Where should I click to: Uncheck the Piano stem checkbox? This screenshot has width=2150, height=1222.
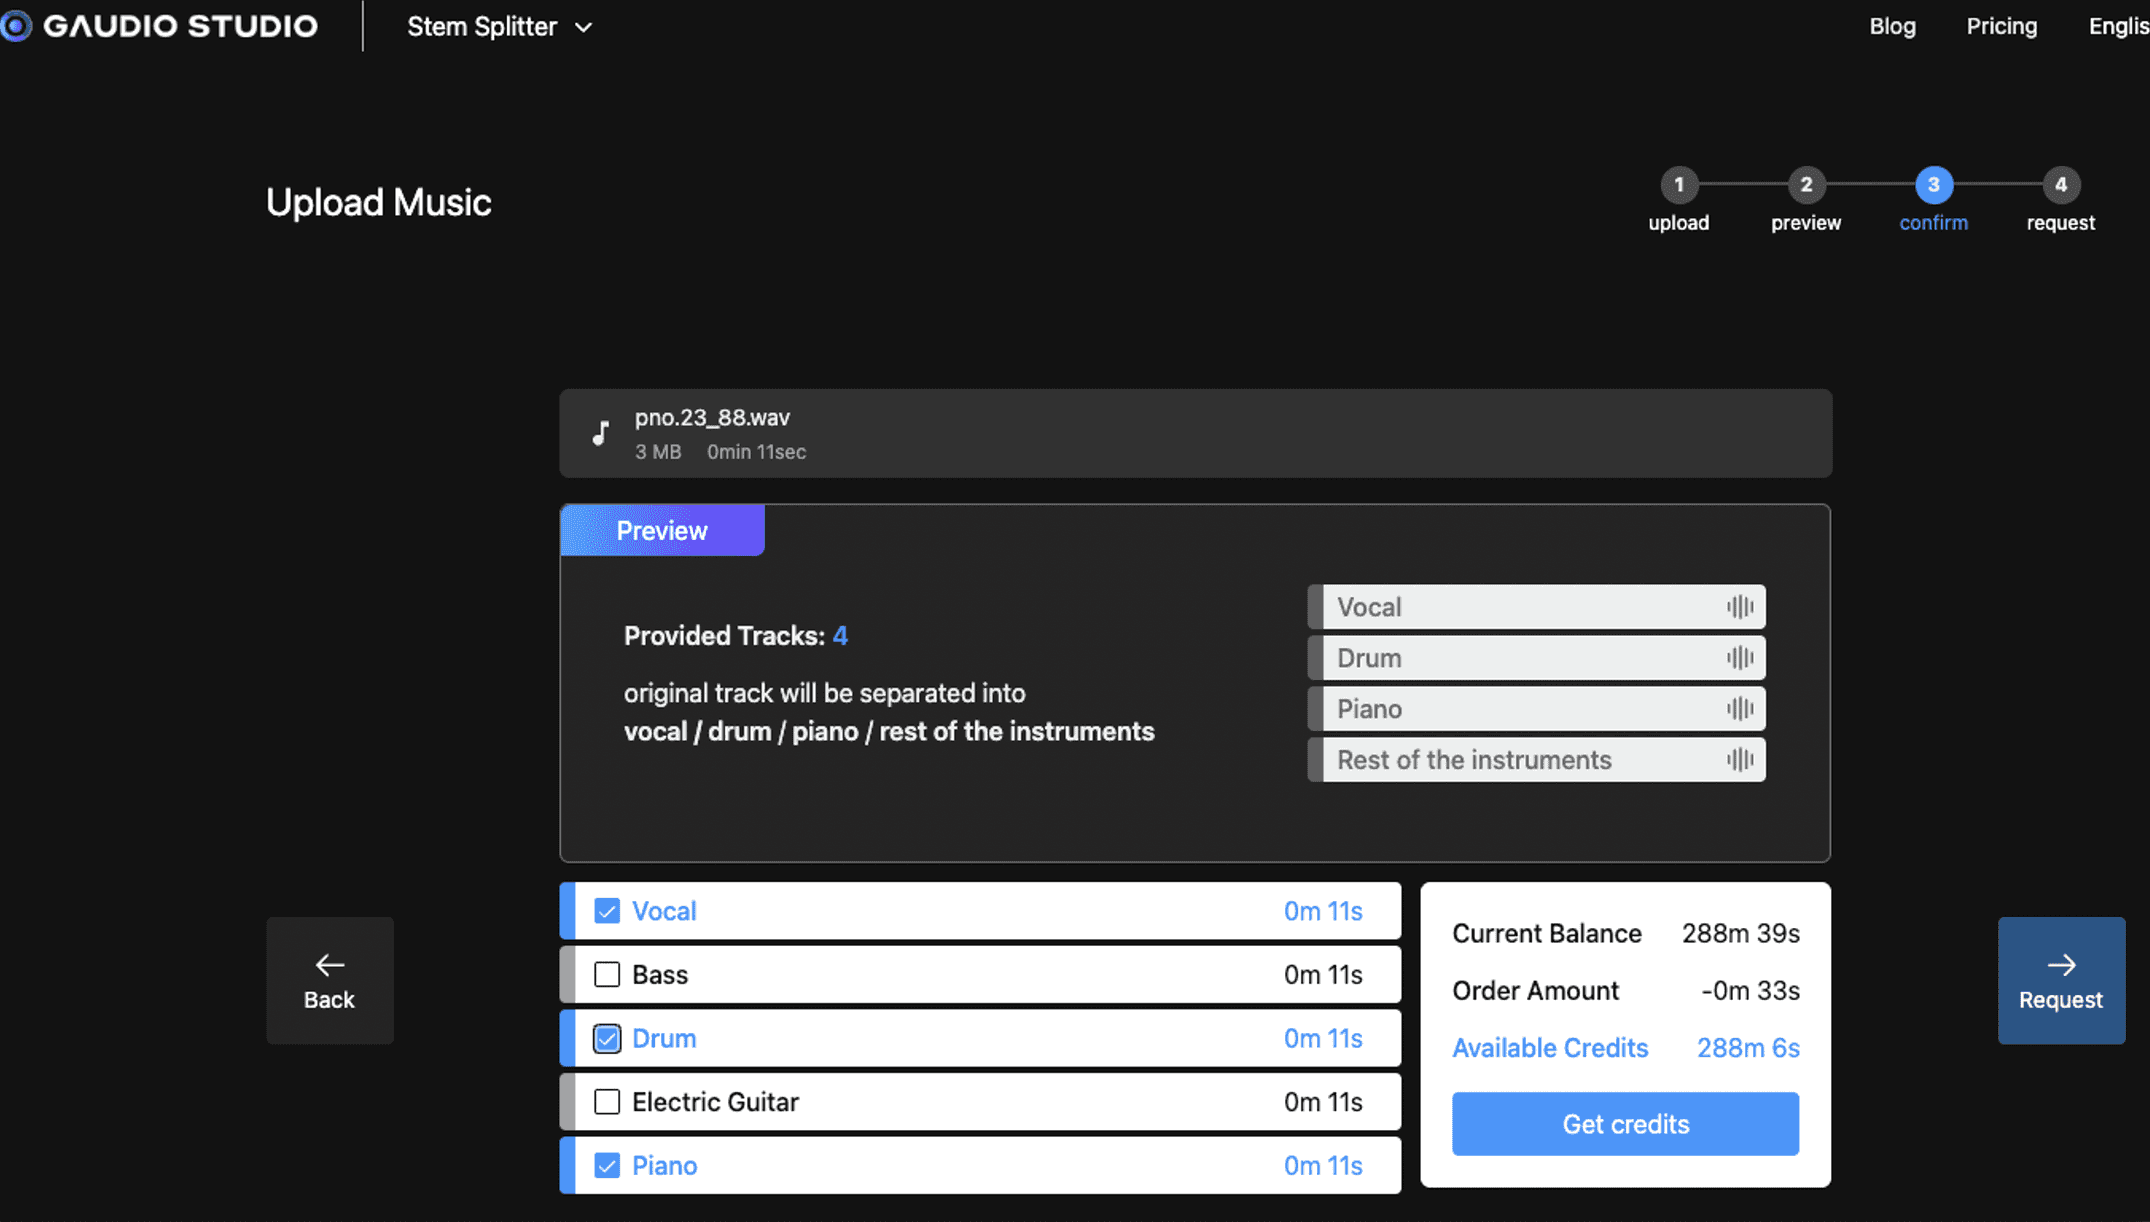click(607, 1166)
